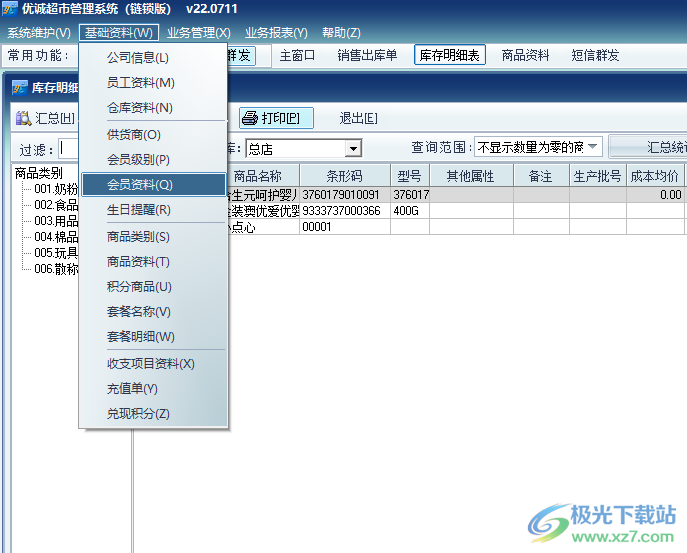Select 套餐明细(W) menu entry
The width and height of the screenshot is (687, 553).
click(x=153, y=337)
